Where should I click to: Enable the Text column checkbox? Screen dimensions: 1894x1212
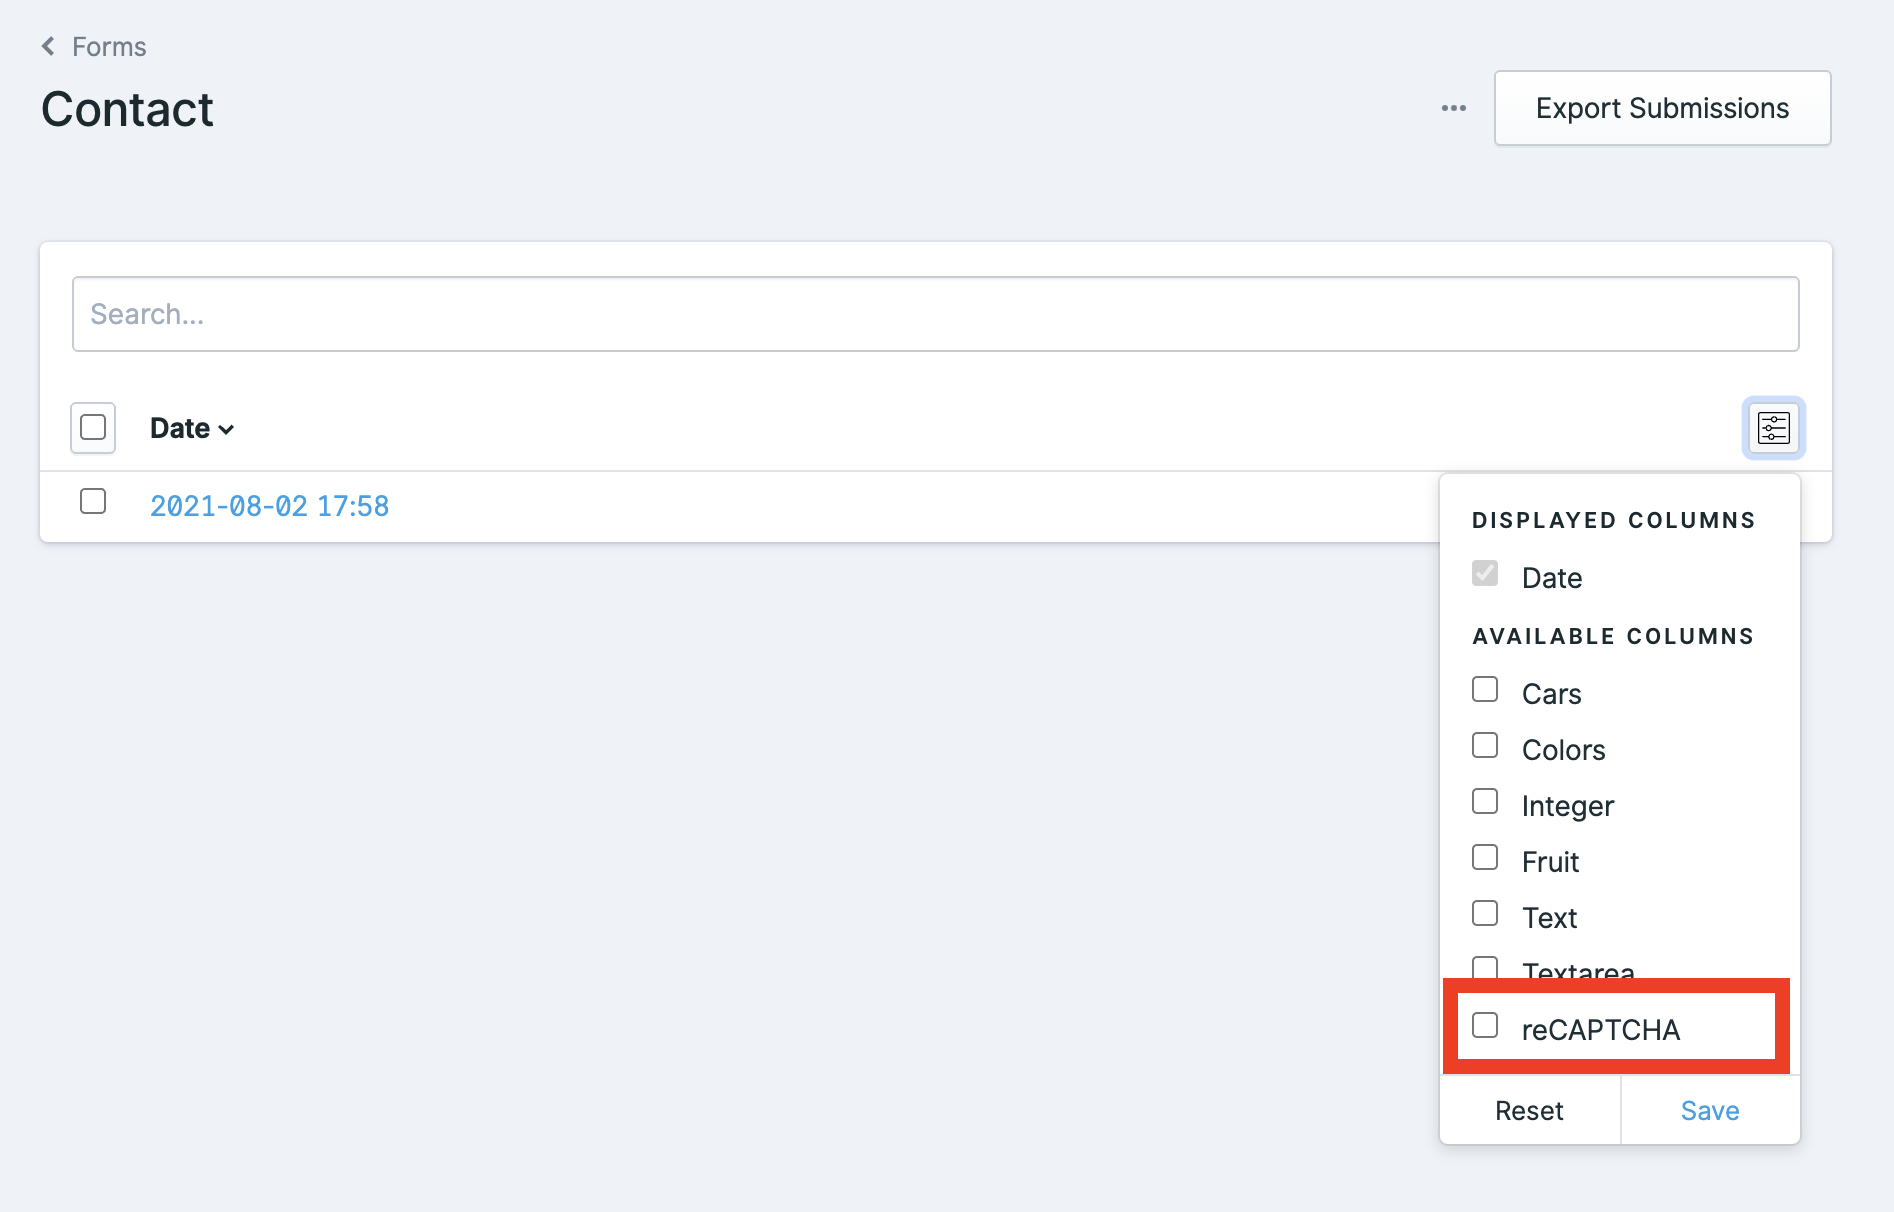point(1485,913)
